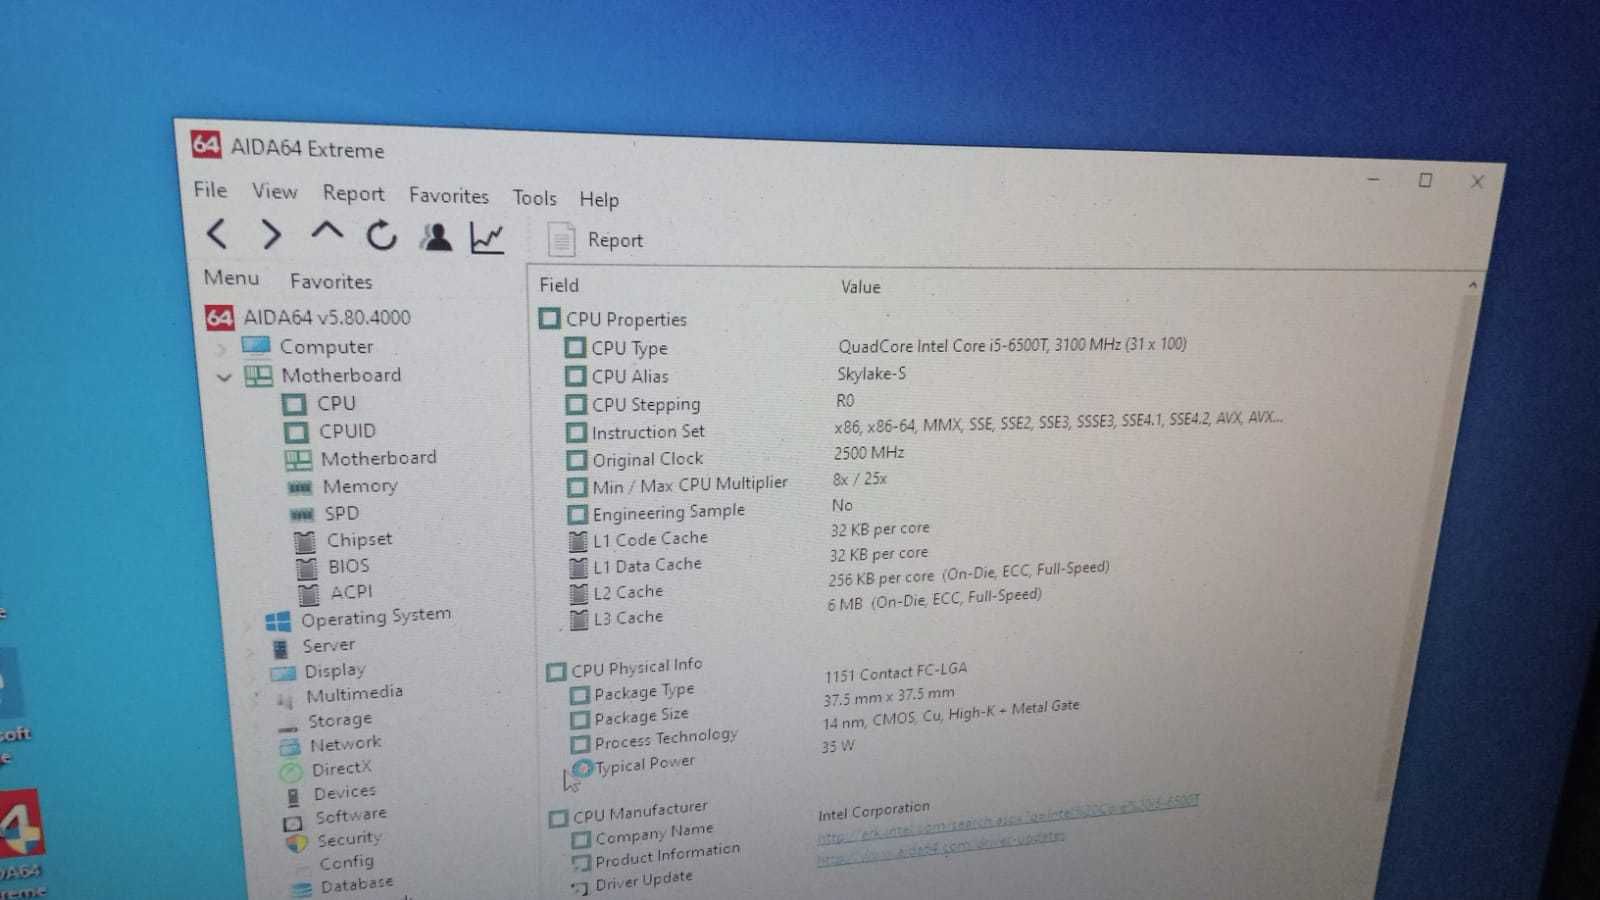Open the File menu
1600x900 pixels.
point(210,189)
